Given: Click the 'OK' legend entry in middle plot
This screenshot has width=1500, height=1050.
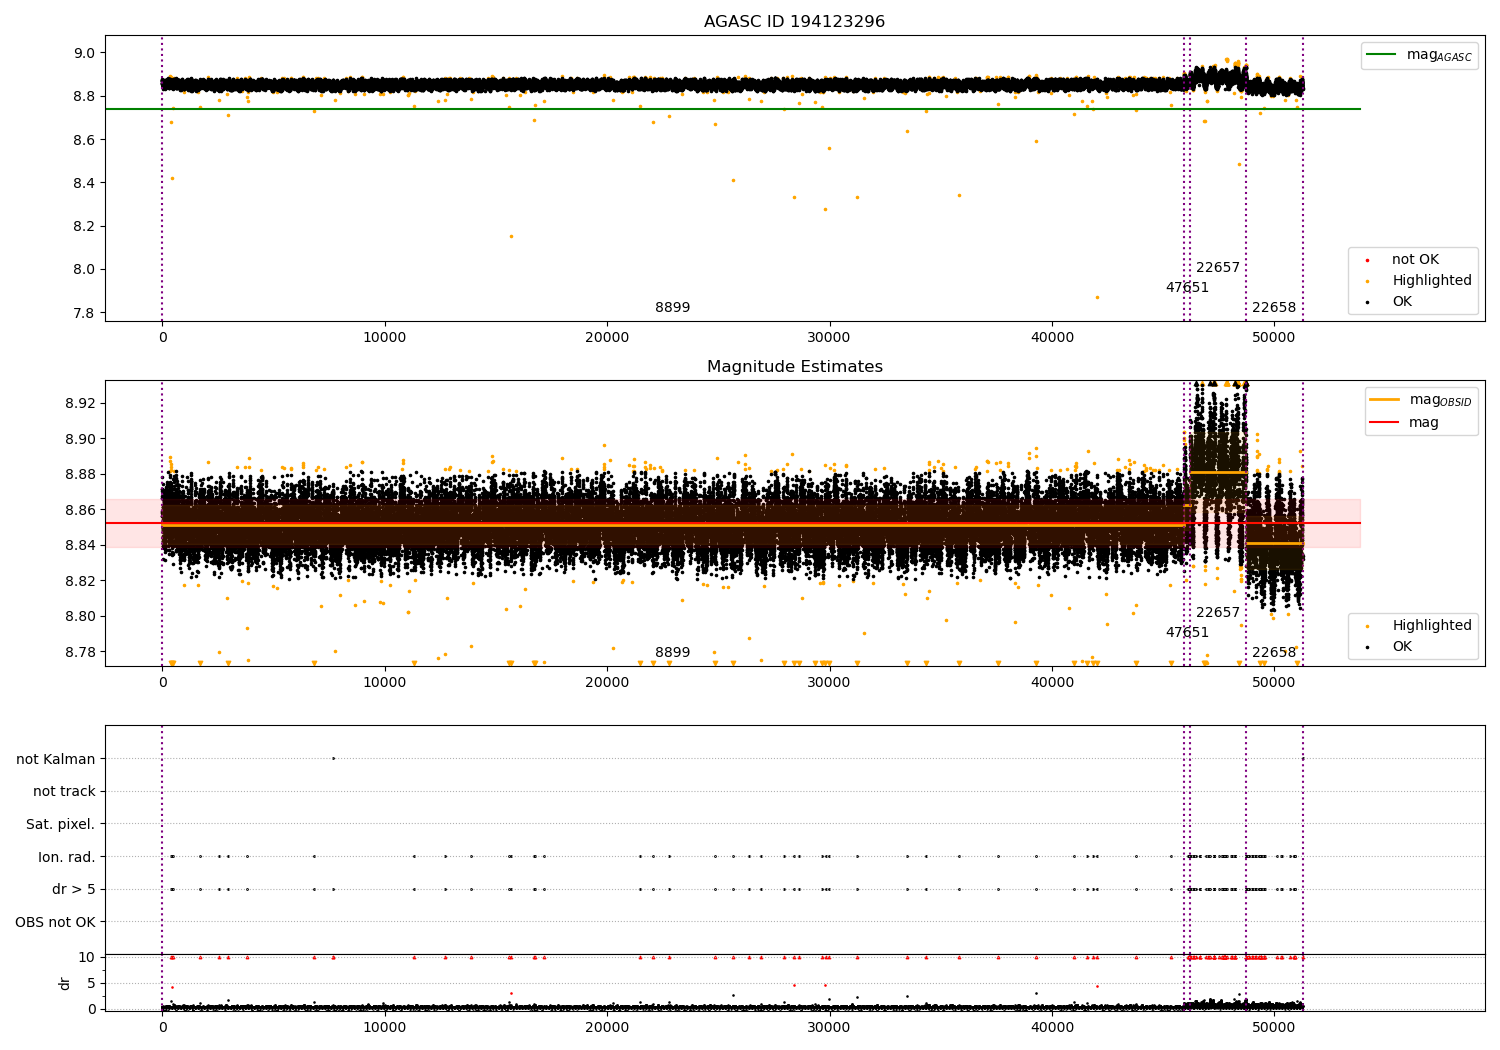Looking at the screenshot, I should [x=1390, y=647].
